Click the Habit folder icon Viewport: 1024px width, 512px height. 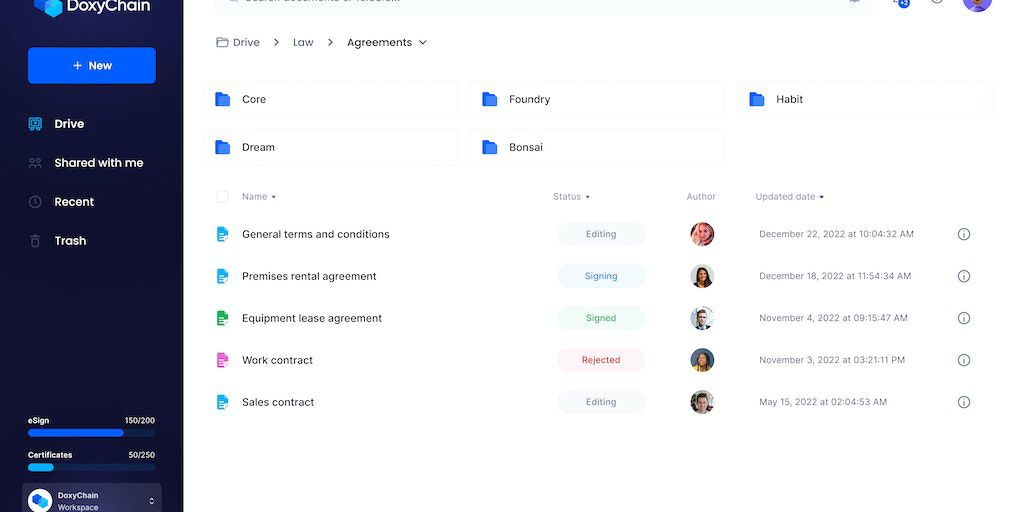click(x=757, y=99)
